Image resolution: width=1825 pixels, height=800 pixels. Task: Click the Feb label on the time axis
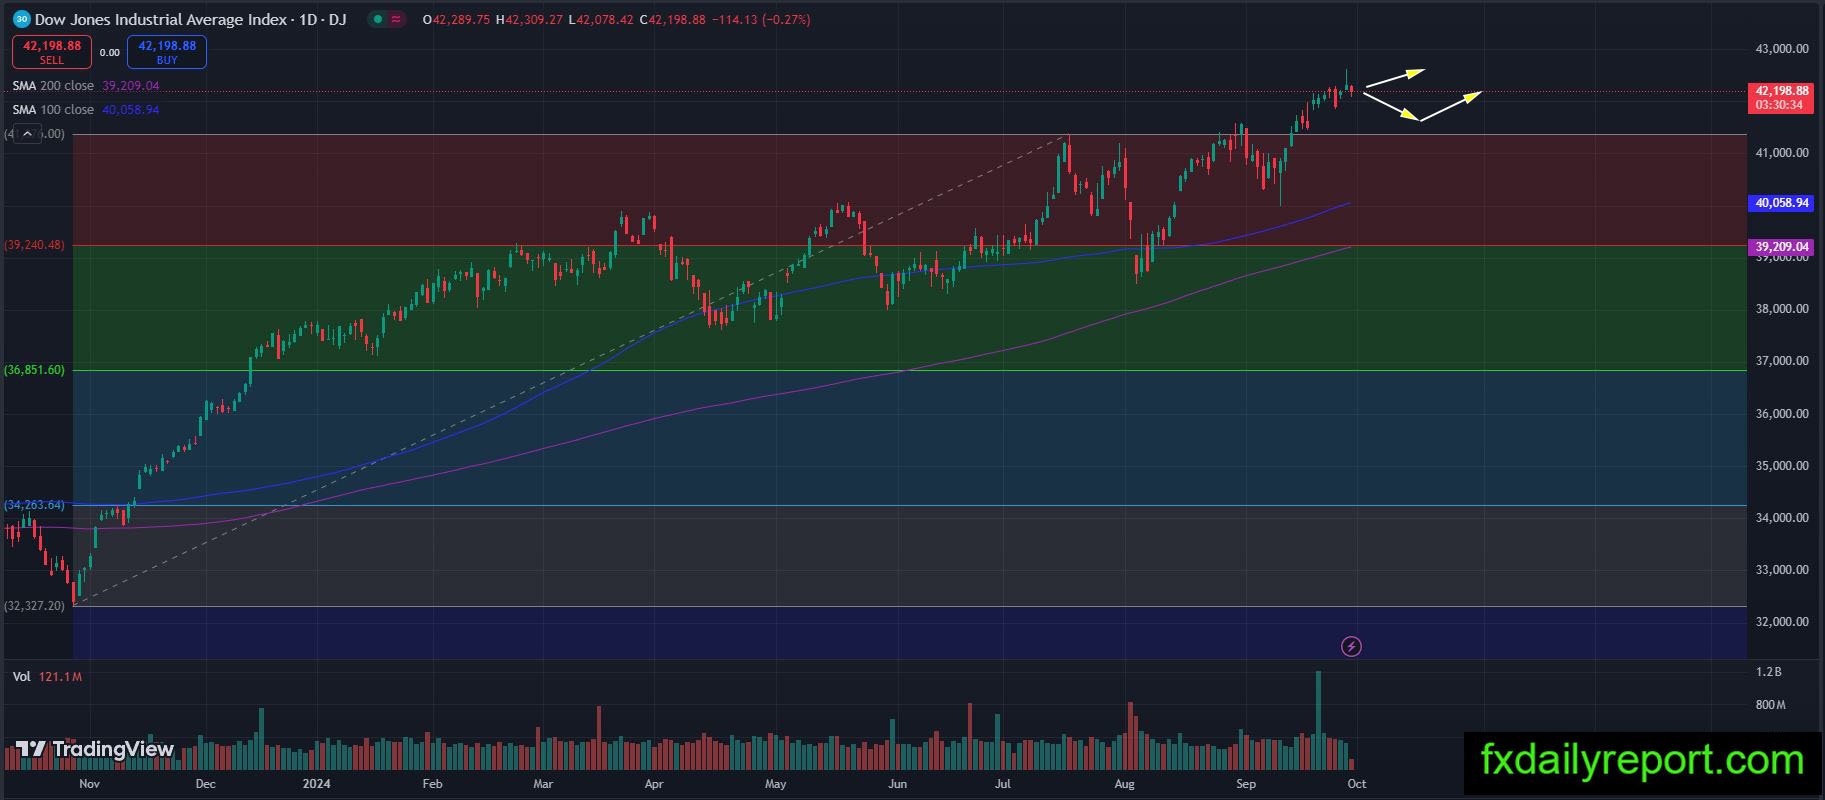(x=432, y=784)
